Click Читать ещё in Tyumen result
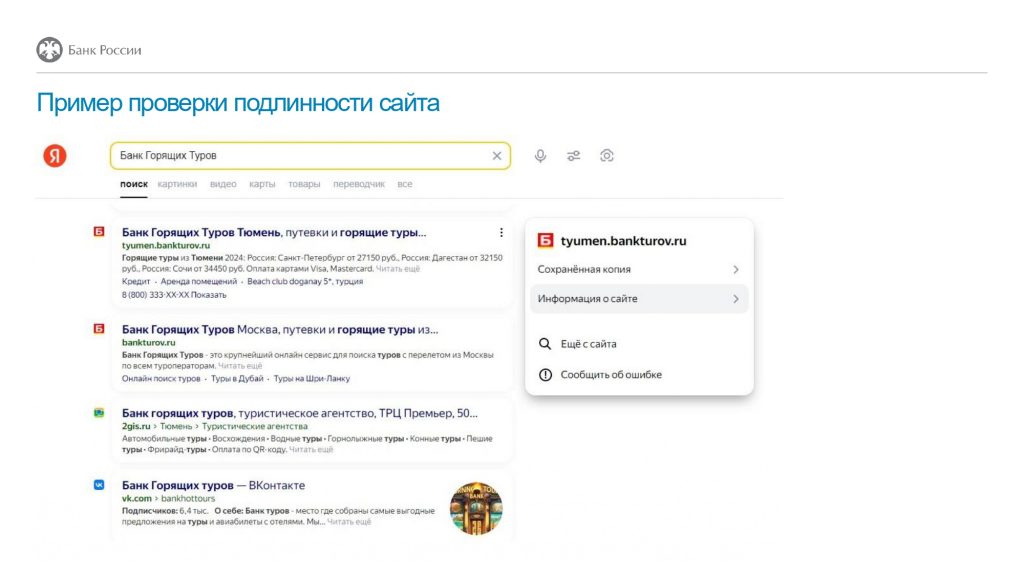 click(x=398, y=268)
